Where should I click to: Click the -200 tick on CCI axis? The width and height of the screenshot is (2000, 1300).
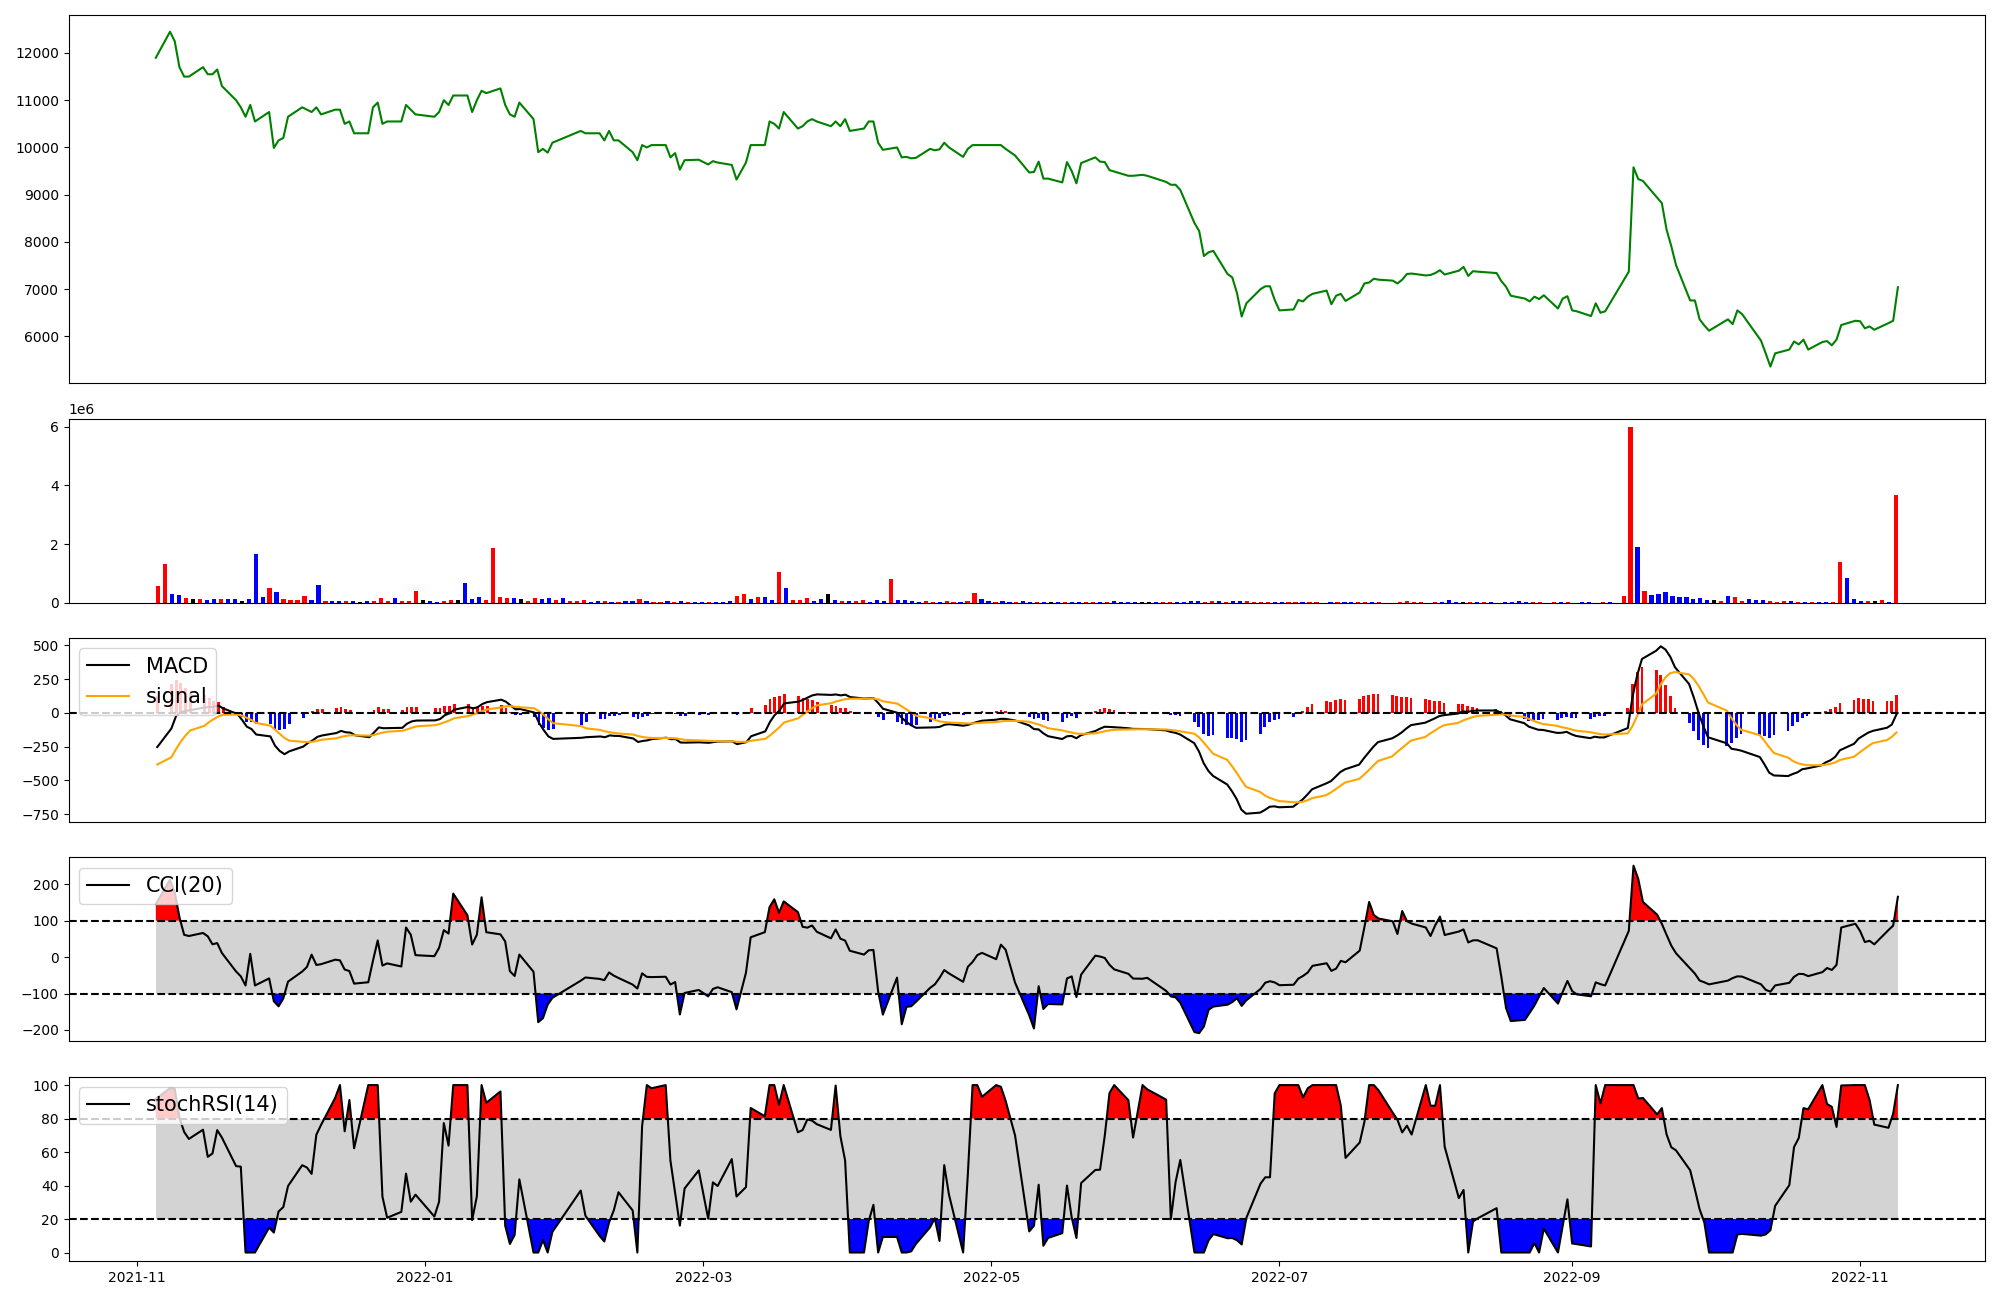(x=41, y=1030)
